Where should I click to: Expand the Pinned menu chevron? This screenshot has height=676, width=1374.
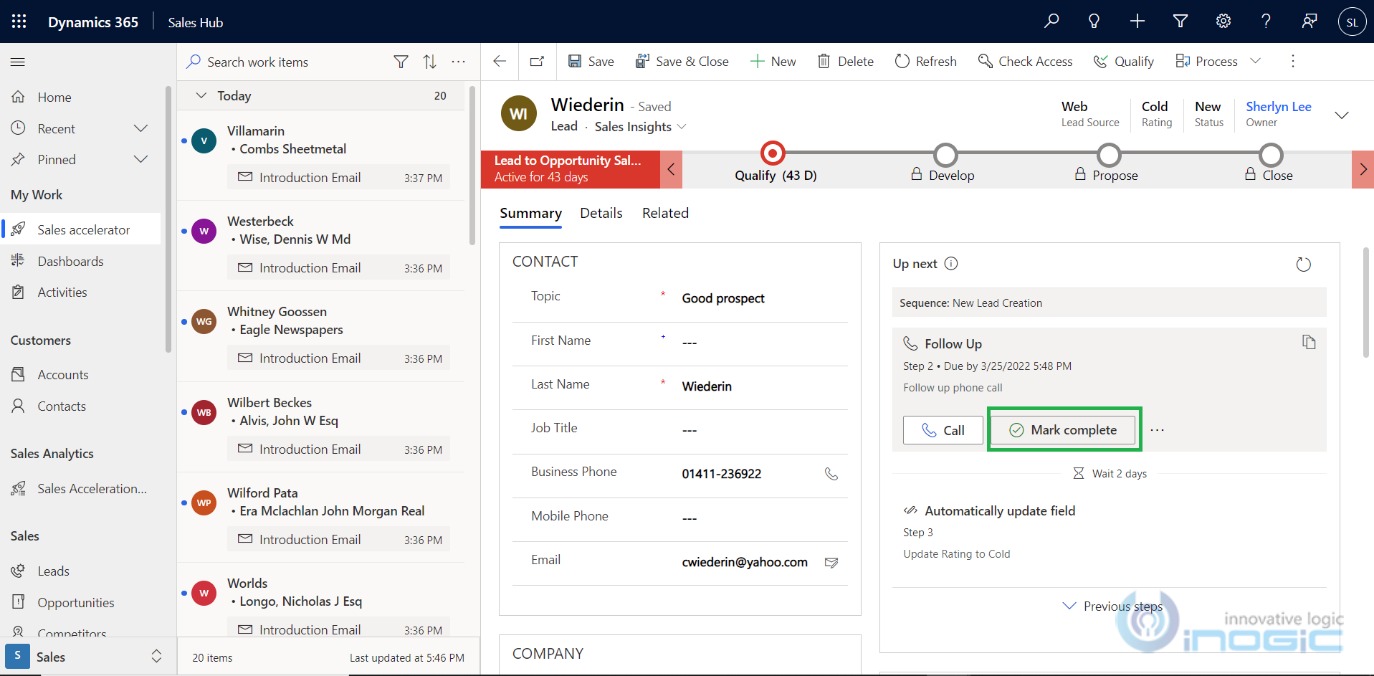141,159
